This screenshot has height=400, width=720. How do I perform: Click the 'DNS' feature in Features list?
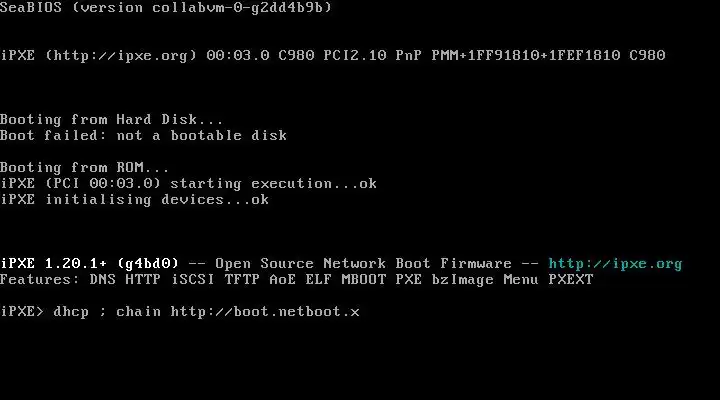pos(102,280)
